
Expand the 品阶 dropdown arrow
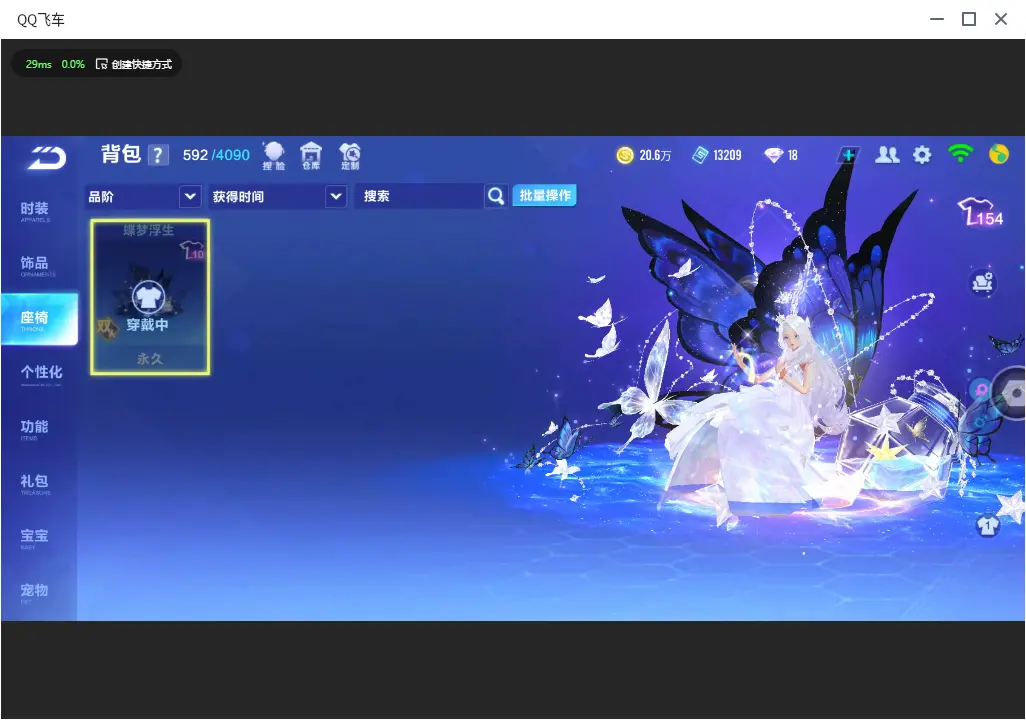[x=190, y=196]
